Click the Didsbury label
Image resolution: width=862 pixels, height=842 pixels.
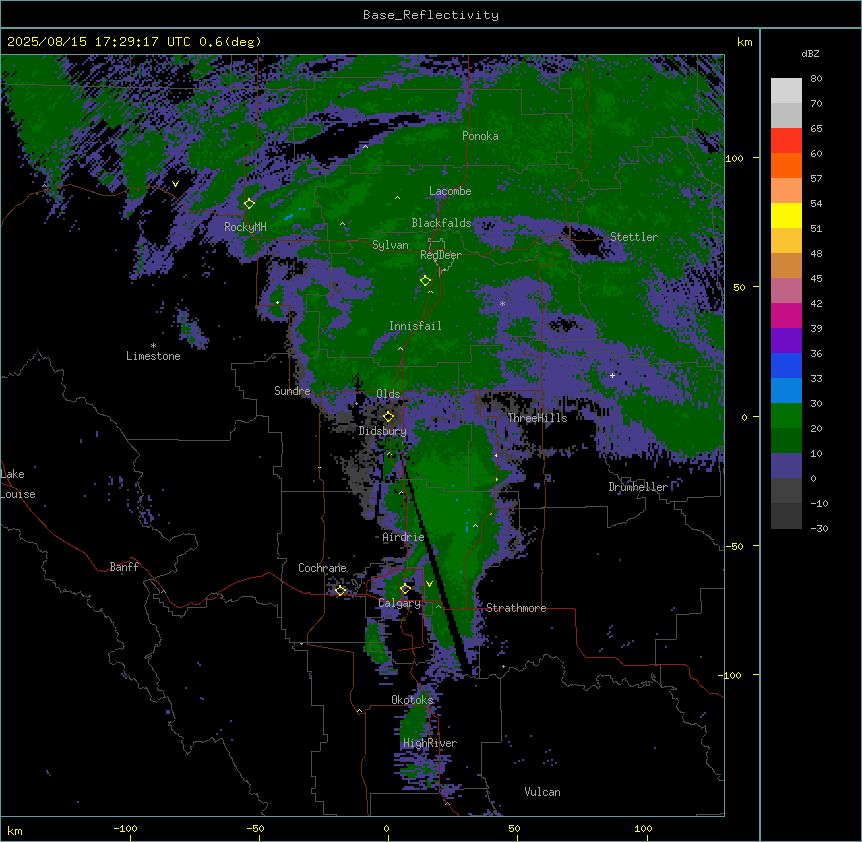coord(383,431)
